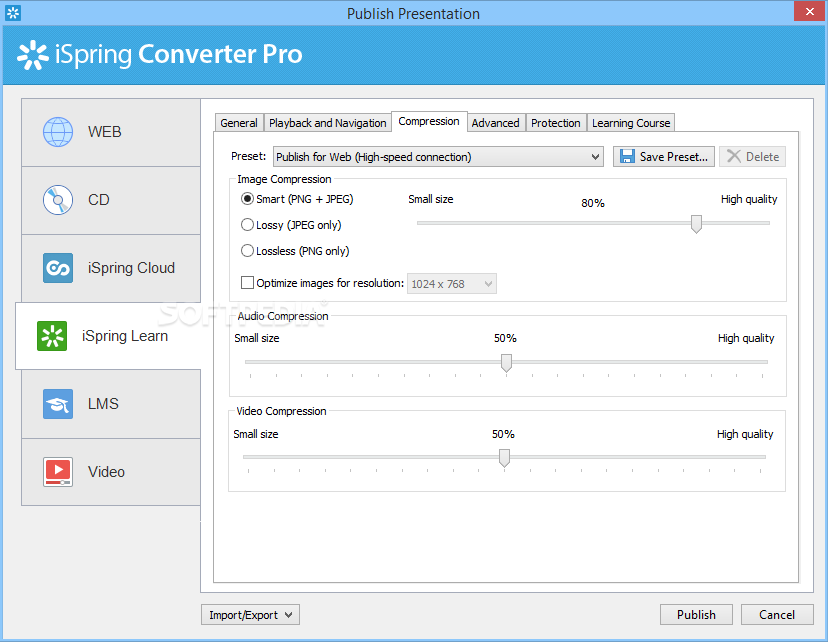Select the Compression tab
The width and height of the screenshot is (828, 642).
(429, 121)
